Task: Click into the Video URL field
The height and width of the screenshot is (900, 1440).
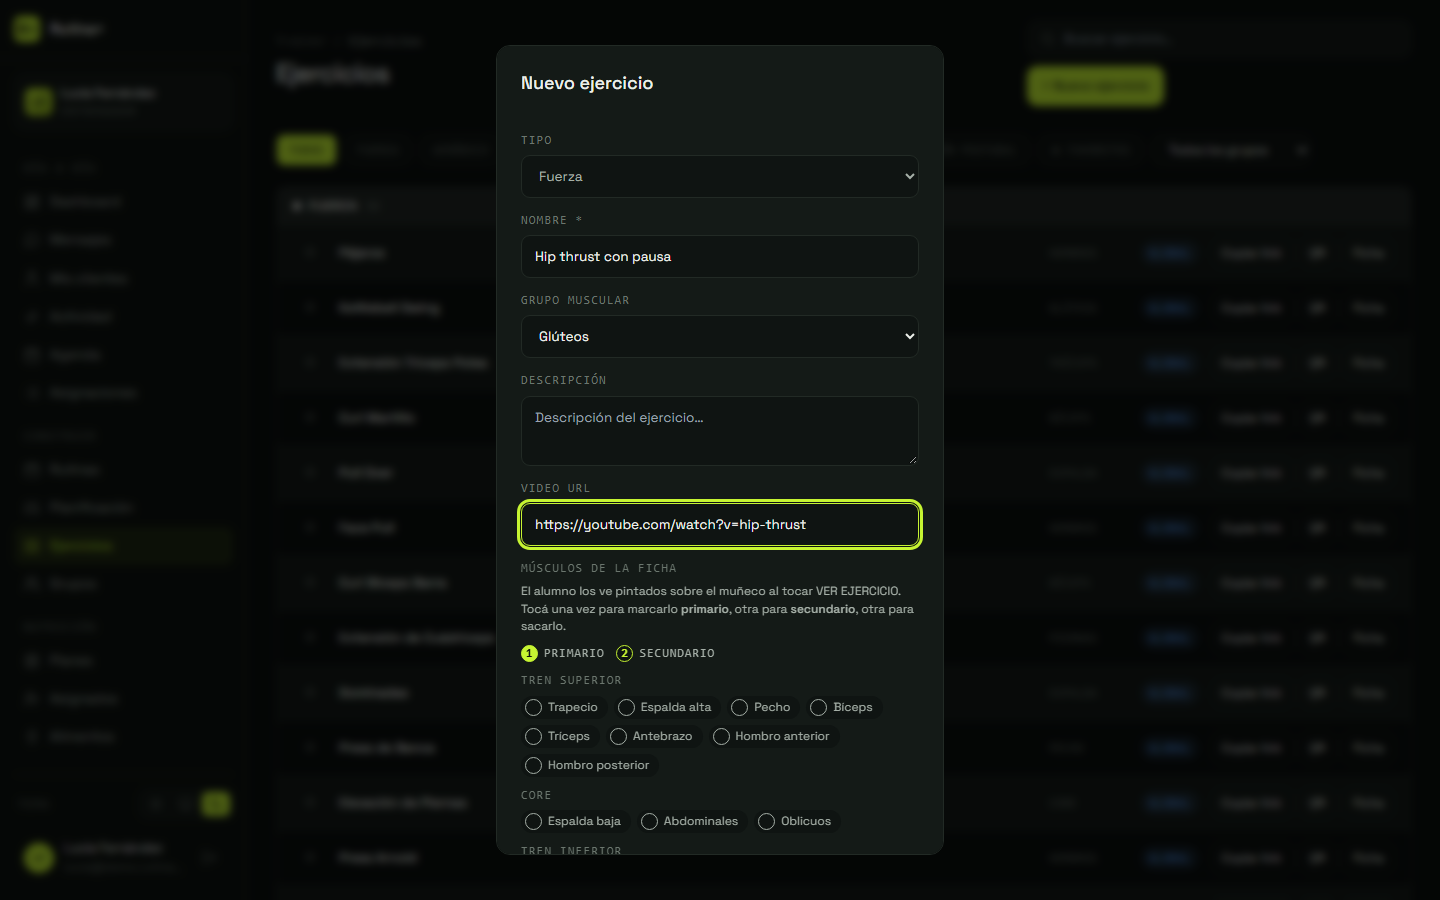Action: pos(720,524)
